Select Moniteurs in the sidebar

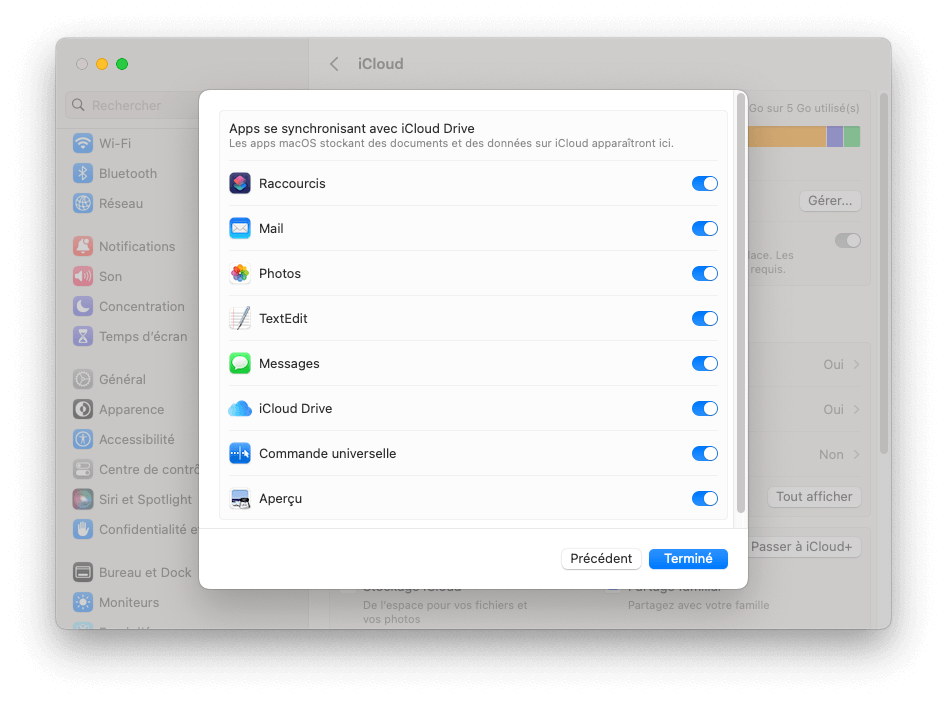[x=129, y=602]
